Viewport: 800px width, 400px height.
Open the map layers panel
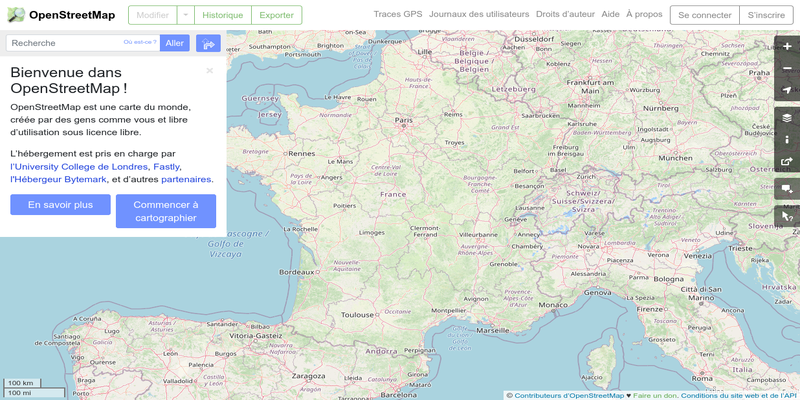[x=787, y=118]
